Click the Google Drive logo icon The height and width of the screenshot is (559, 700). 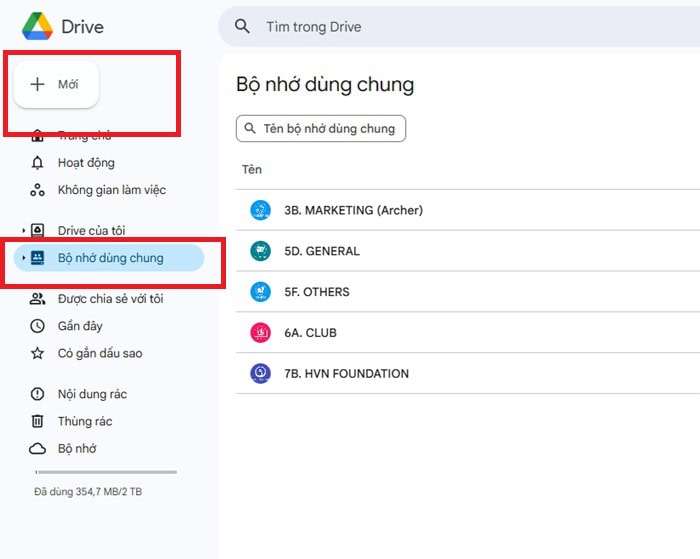pos(38,26)
